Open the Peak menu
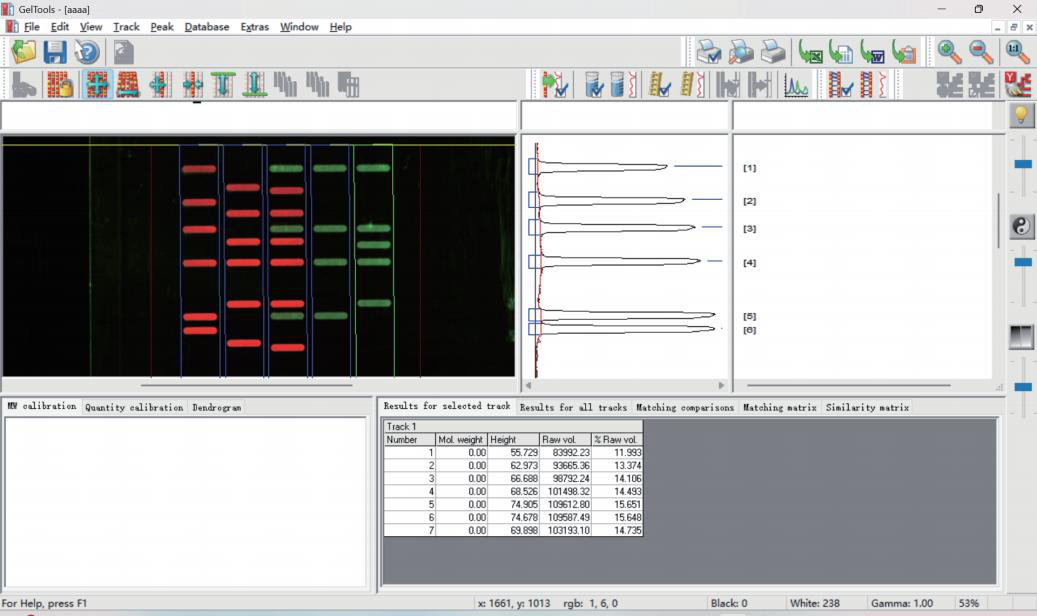 [x=161, y=27]
